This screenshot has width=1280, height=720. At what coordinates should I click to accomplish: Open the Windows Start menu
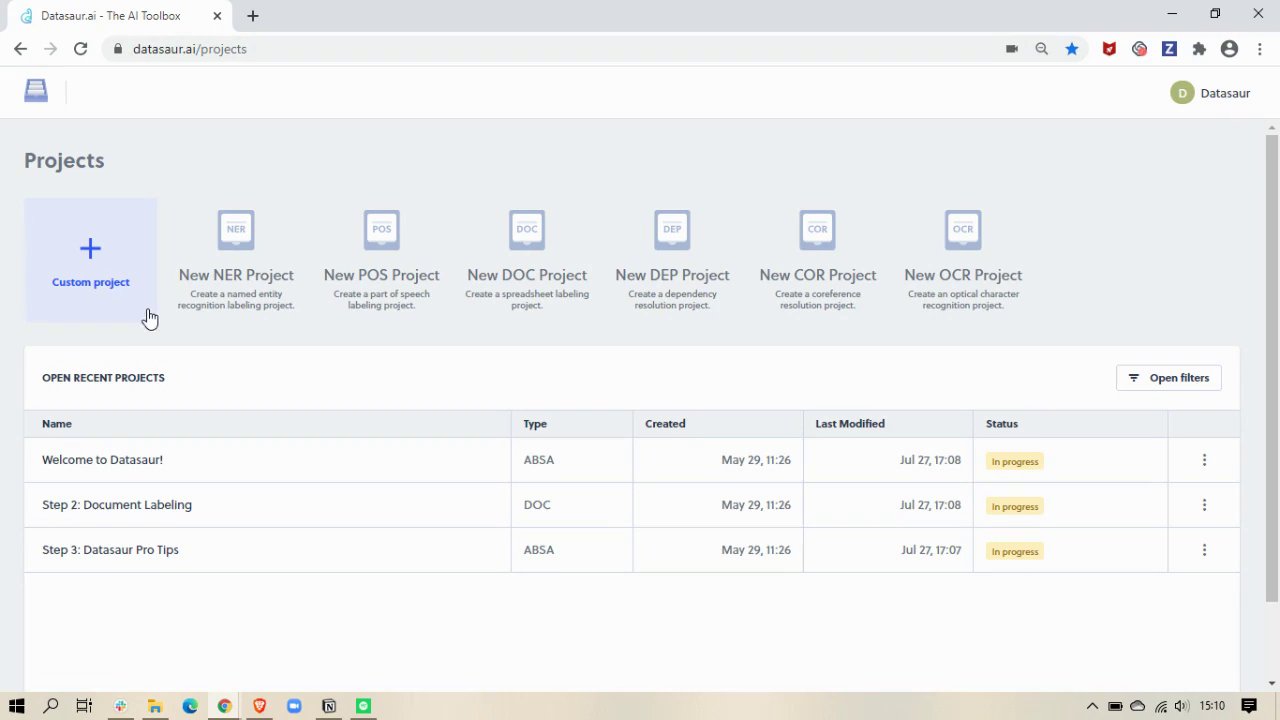[x=17, y=706]
